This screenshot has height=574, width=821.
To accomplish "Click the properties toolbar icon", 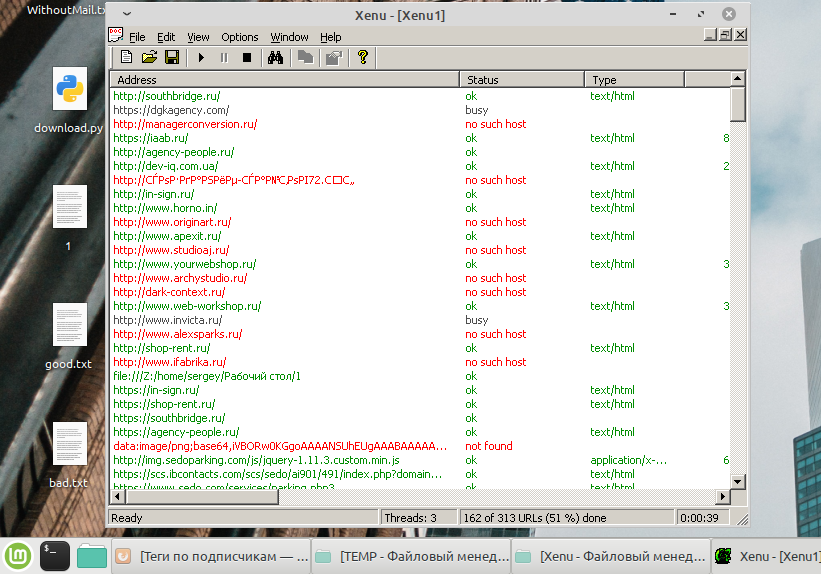I will [334, 57].
